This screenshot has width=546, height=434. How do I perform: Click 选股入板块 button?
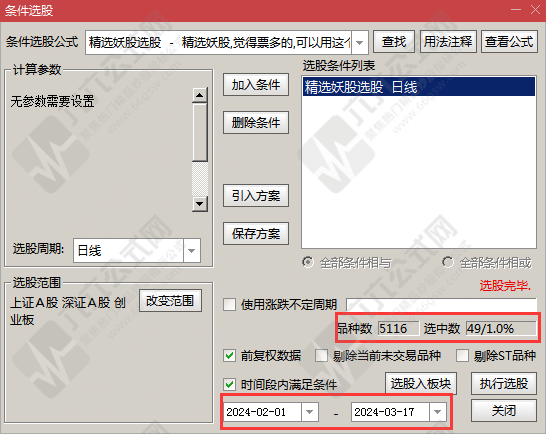421,383
